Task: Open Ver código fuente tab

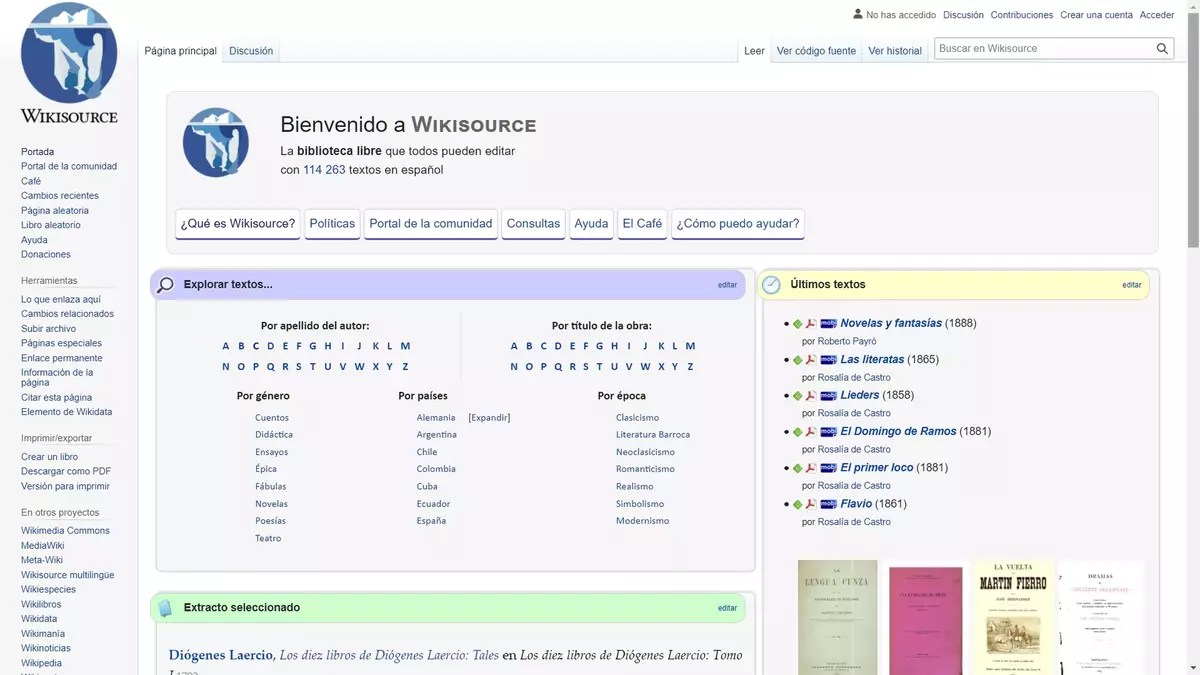Action: point(816,51)
